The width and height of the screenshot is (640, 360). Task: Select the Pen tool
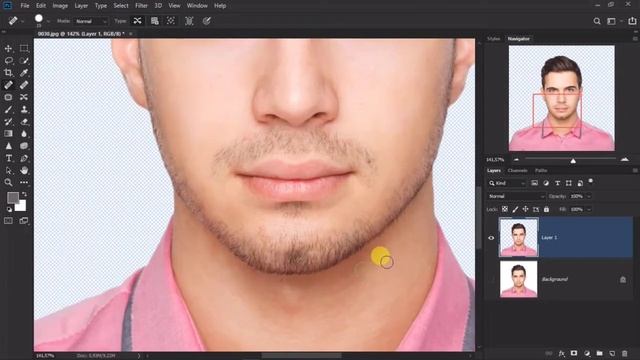[24, 158]
